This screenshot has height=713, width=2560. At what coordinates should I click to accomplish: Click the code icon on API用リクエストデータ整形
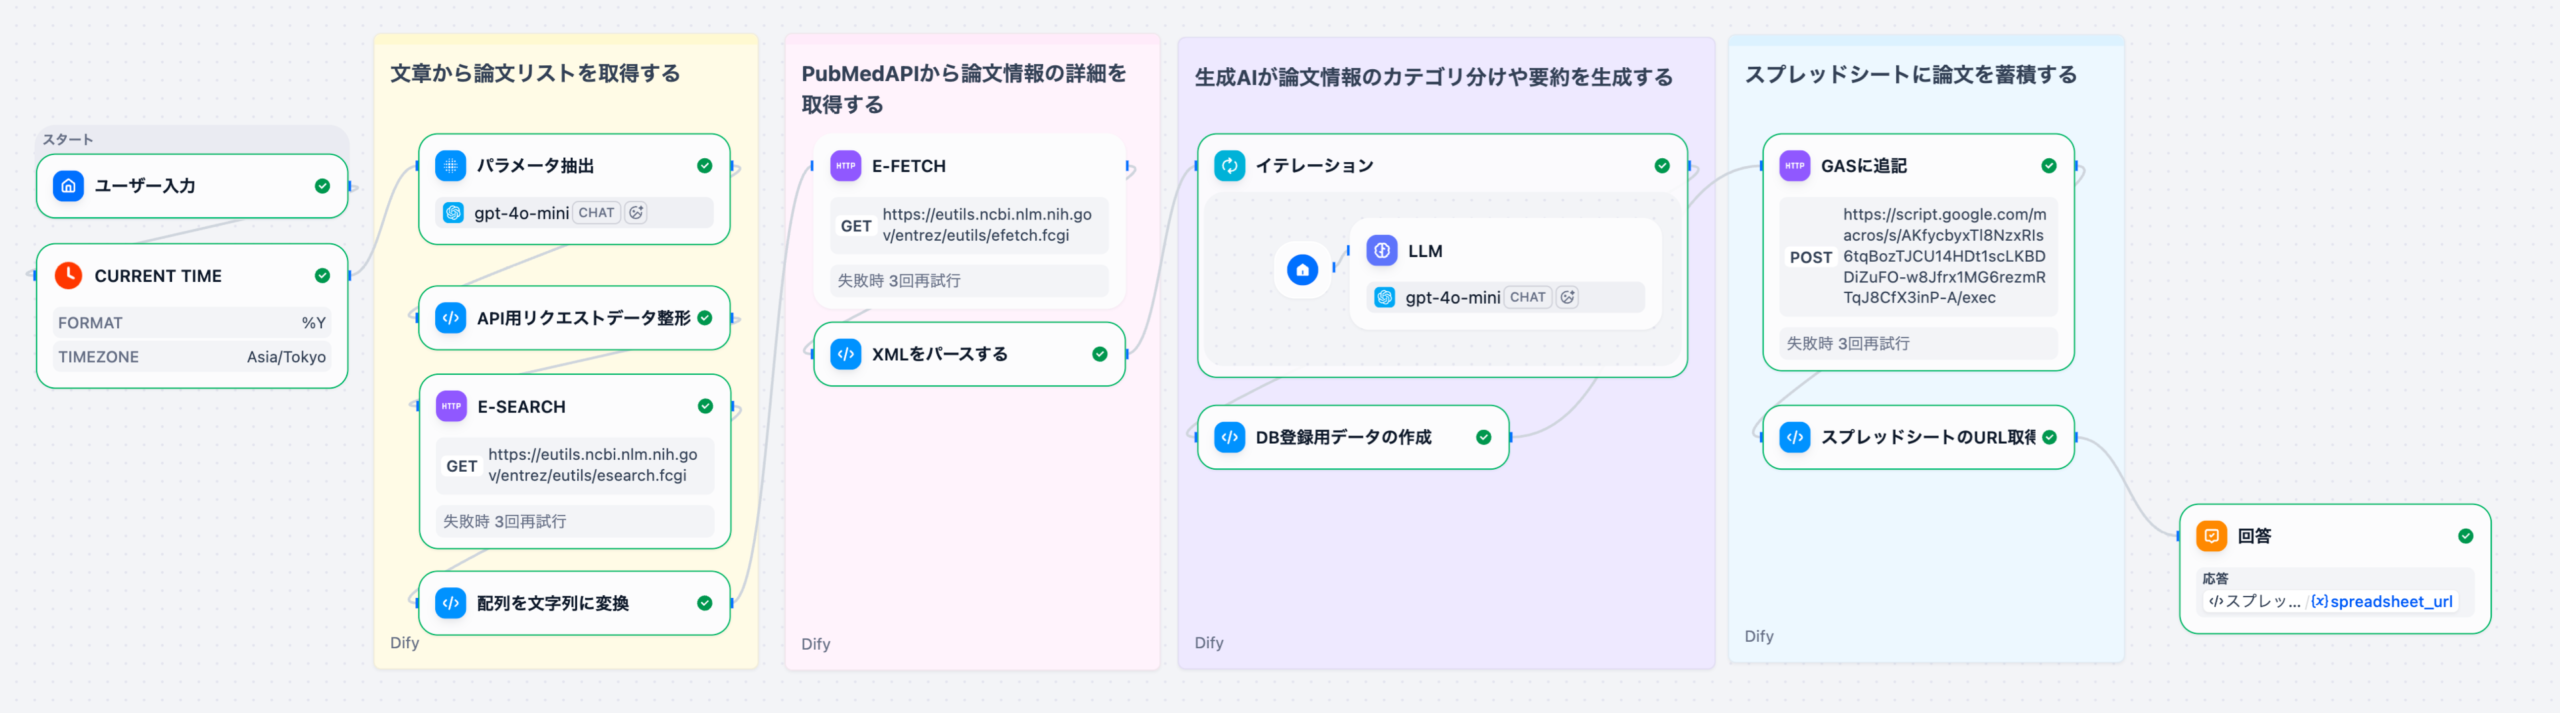click(451, 318)
